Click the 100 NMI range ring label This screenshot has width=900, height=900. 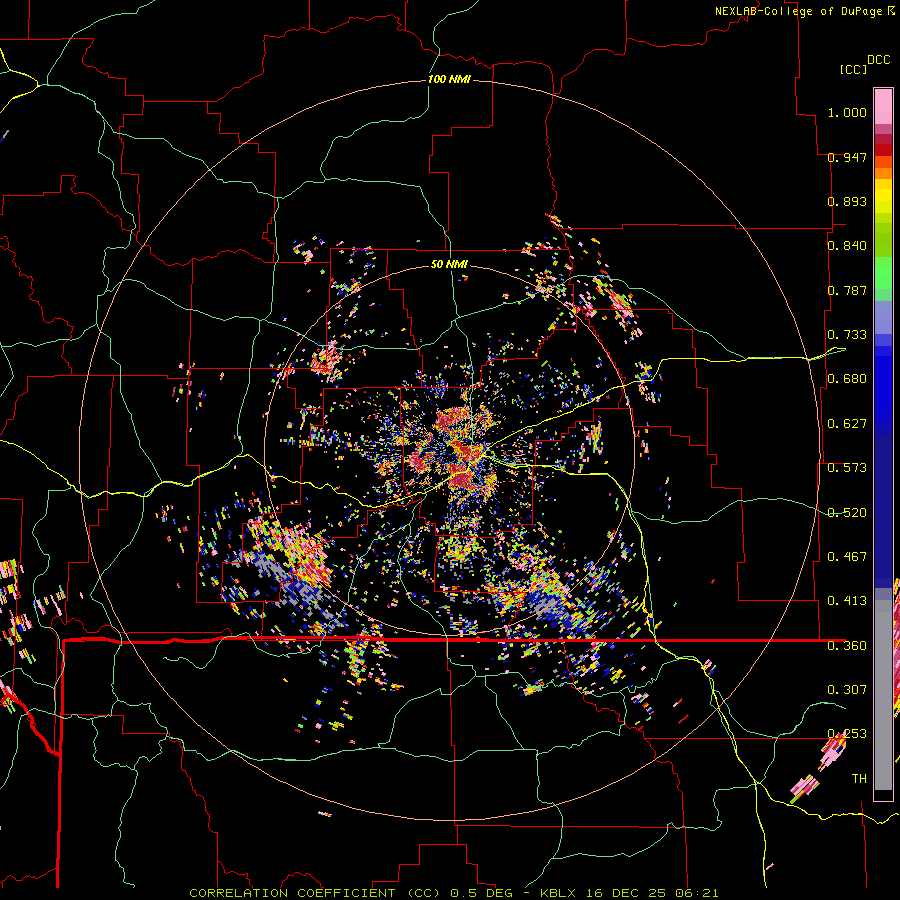(449, 79)
